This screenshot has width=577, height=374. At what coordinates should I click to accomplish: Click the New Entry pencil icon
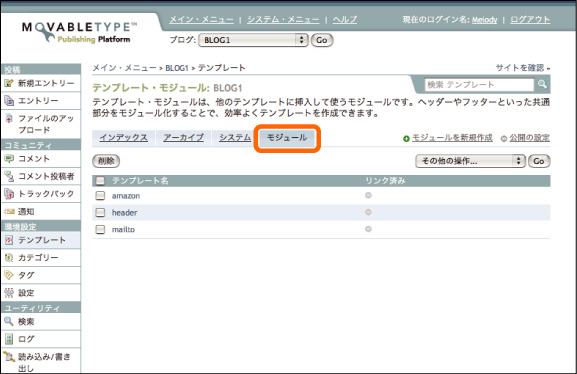[x=9, y=83]
